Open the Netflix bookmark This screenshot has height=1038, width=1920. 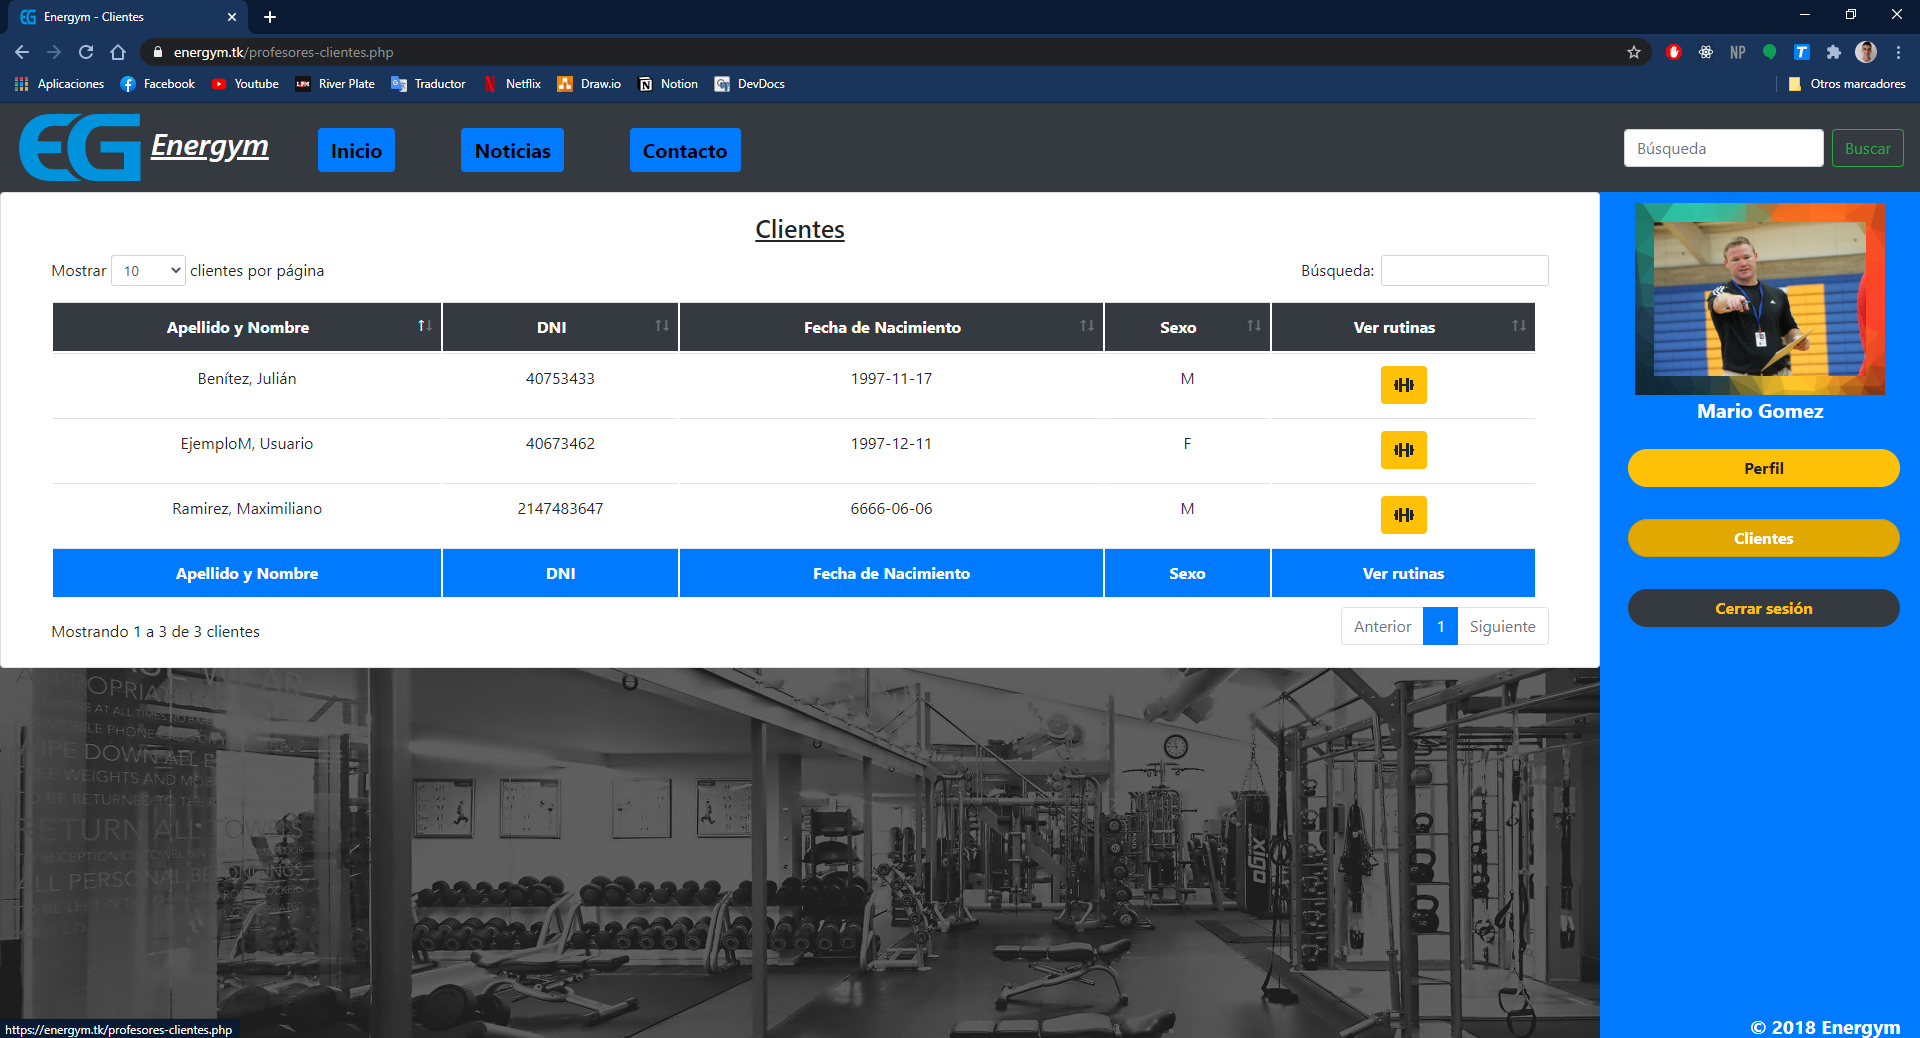tap(512, 84)
